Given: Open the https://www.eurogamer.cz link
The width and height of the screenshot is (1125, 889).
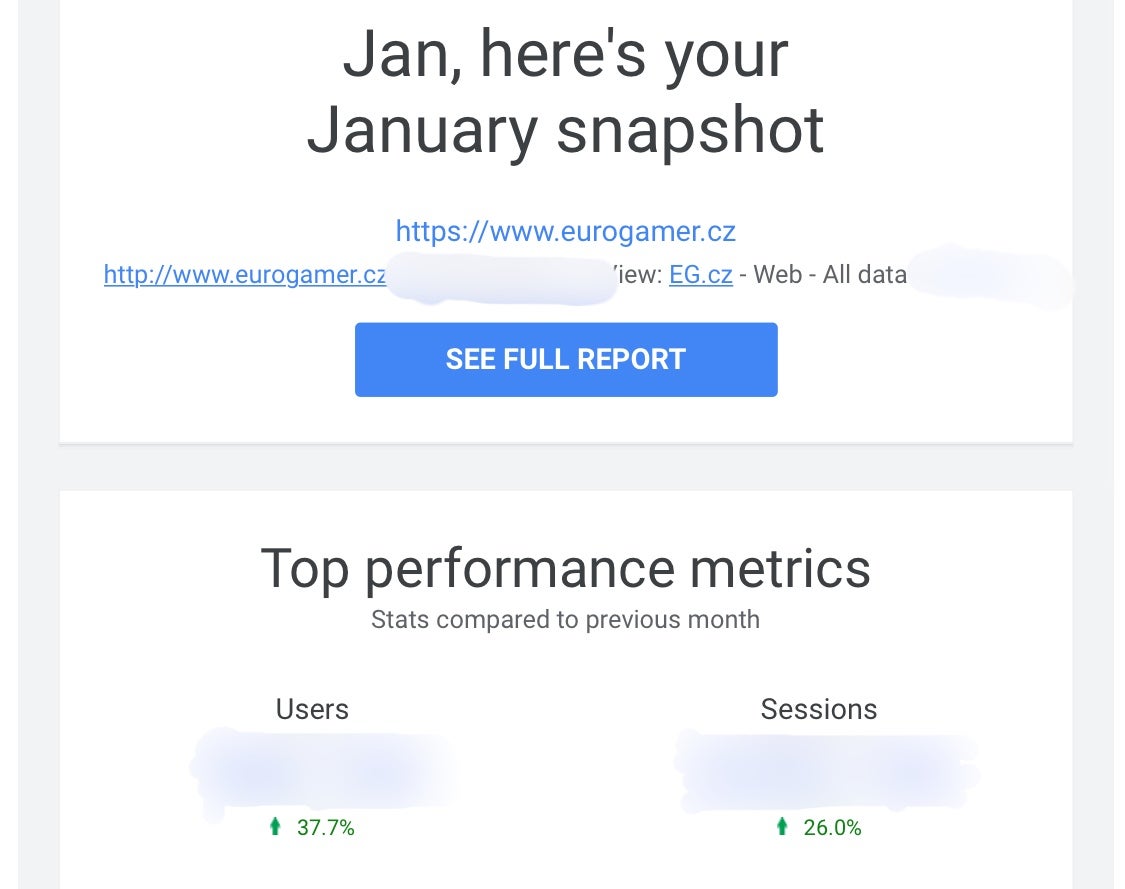Looking at the screenshot, I should click(565, 231).
